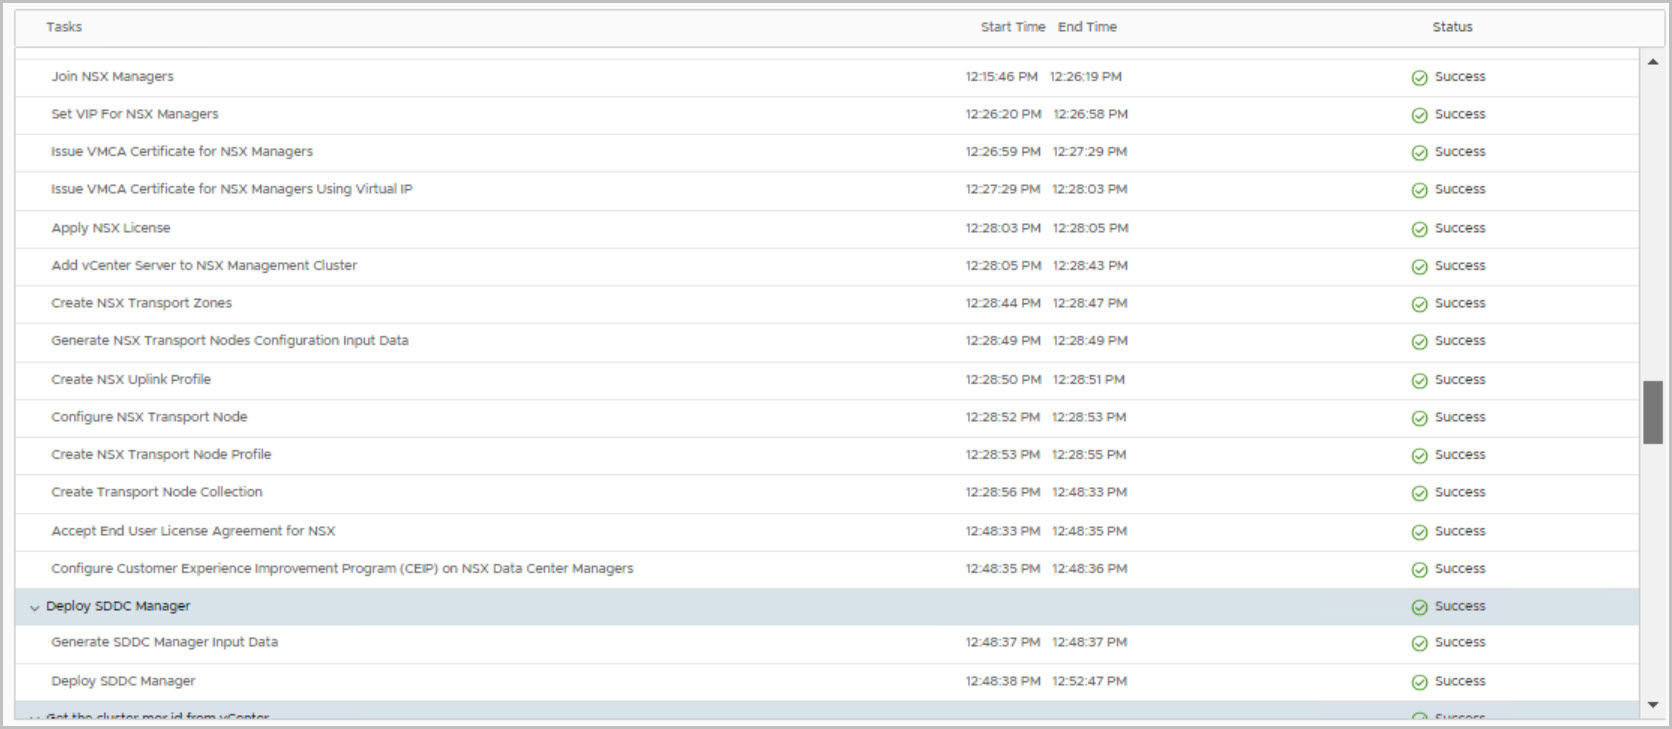
Task: Click the vertical scrollbar thumb
Action: 1652,411
